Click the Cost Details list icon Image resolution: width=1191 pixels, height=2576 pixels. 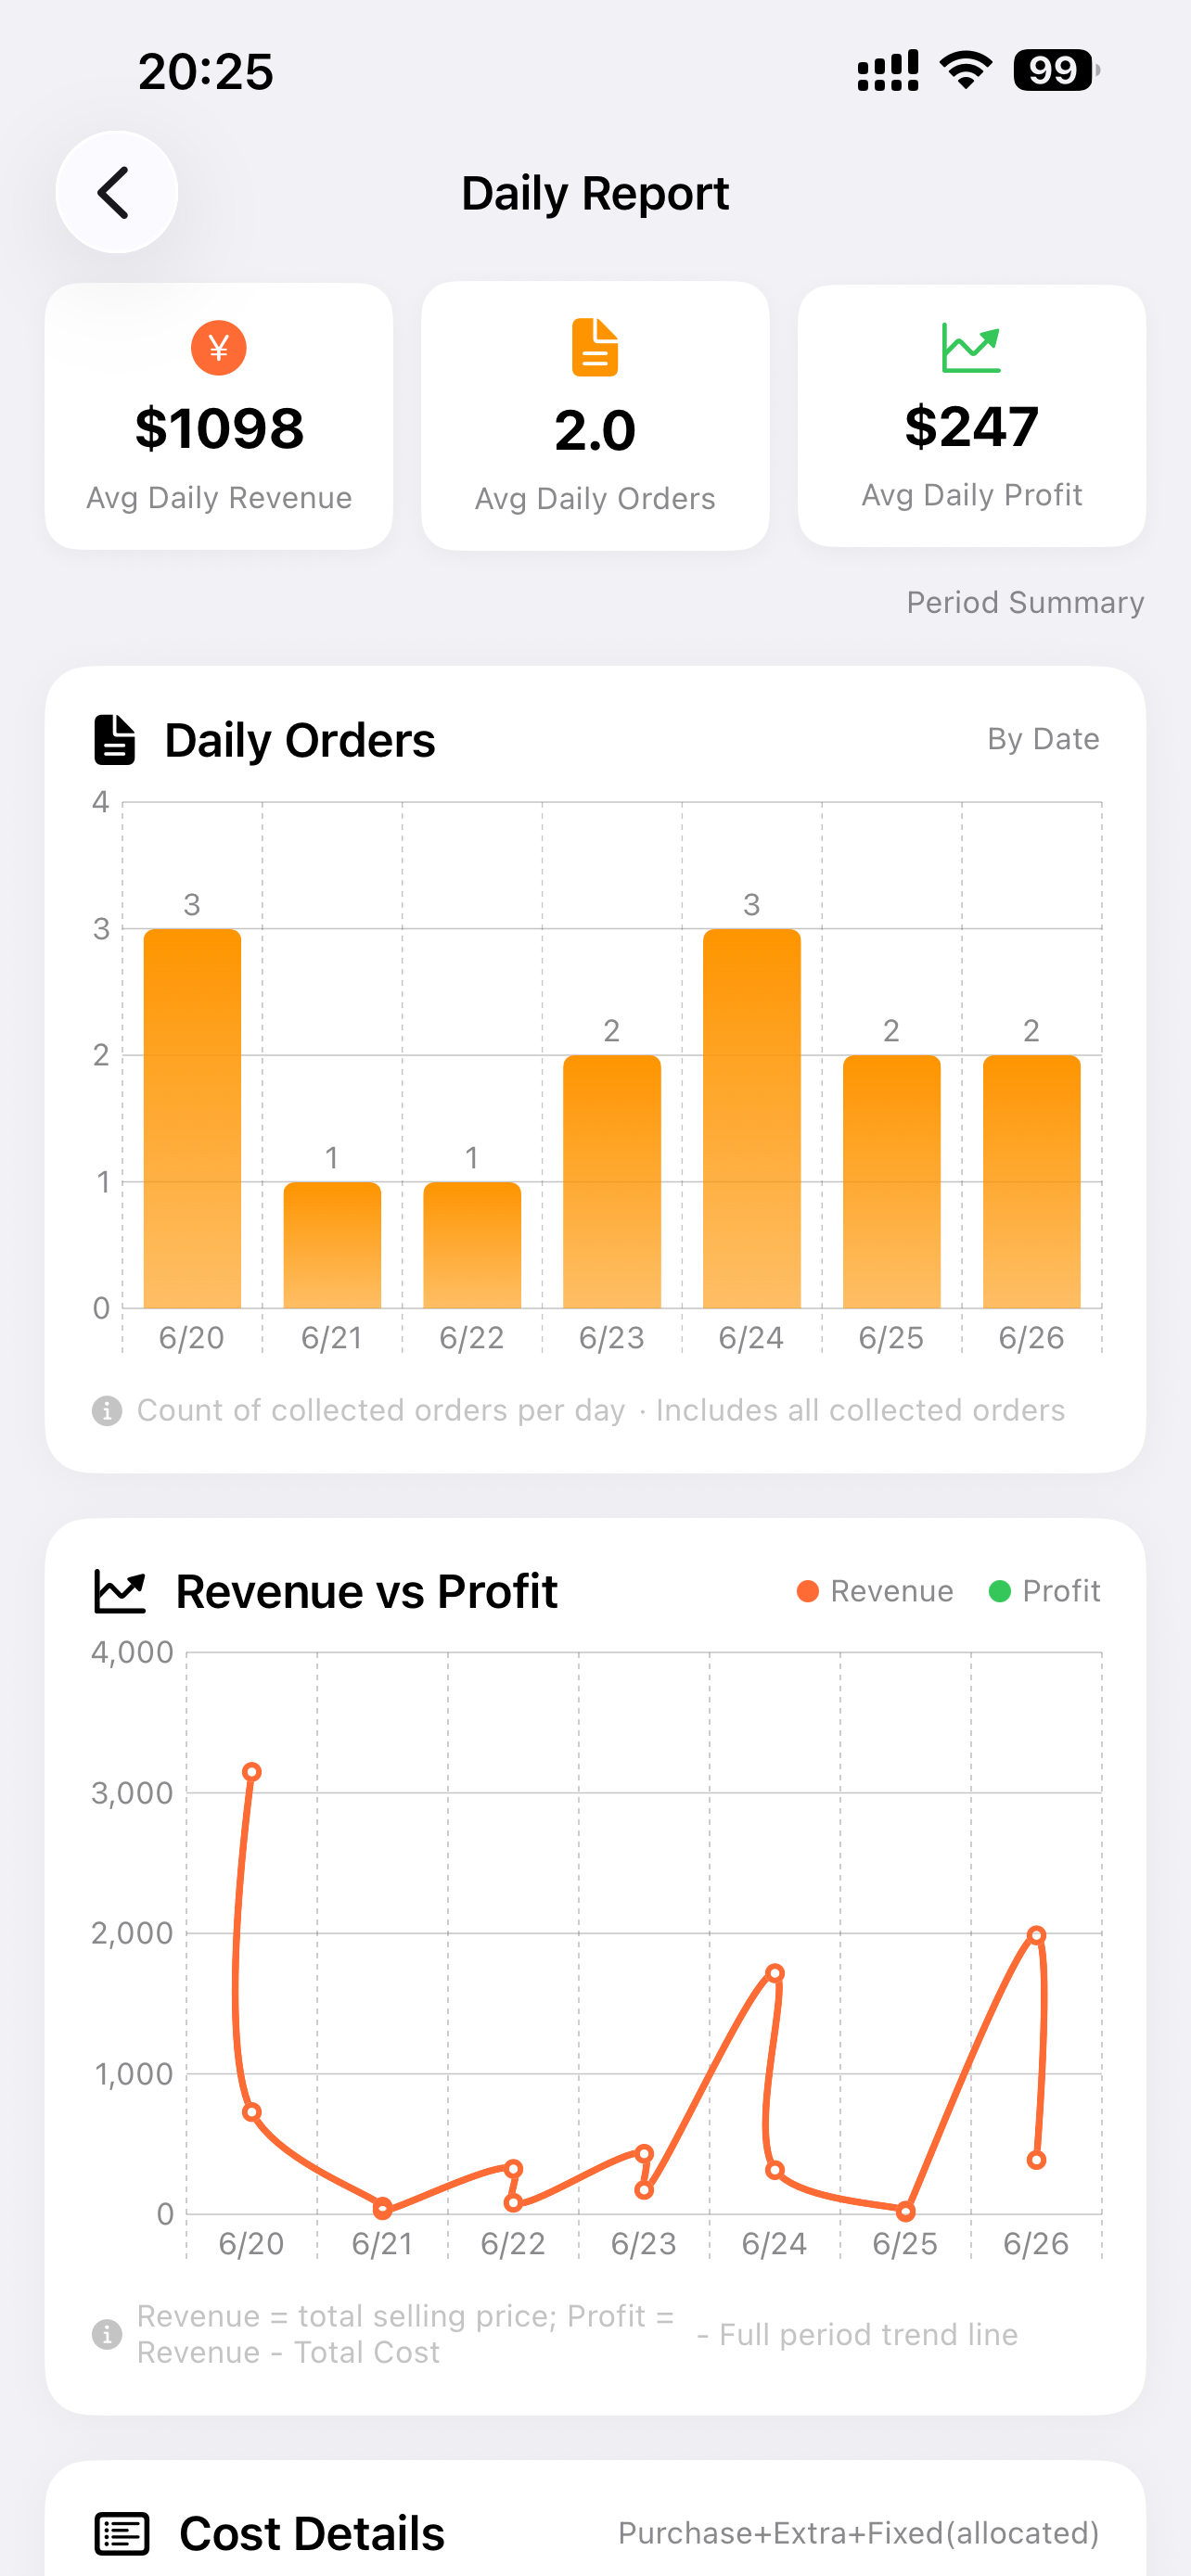122,2534
